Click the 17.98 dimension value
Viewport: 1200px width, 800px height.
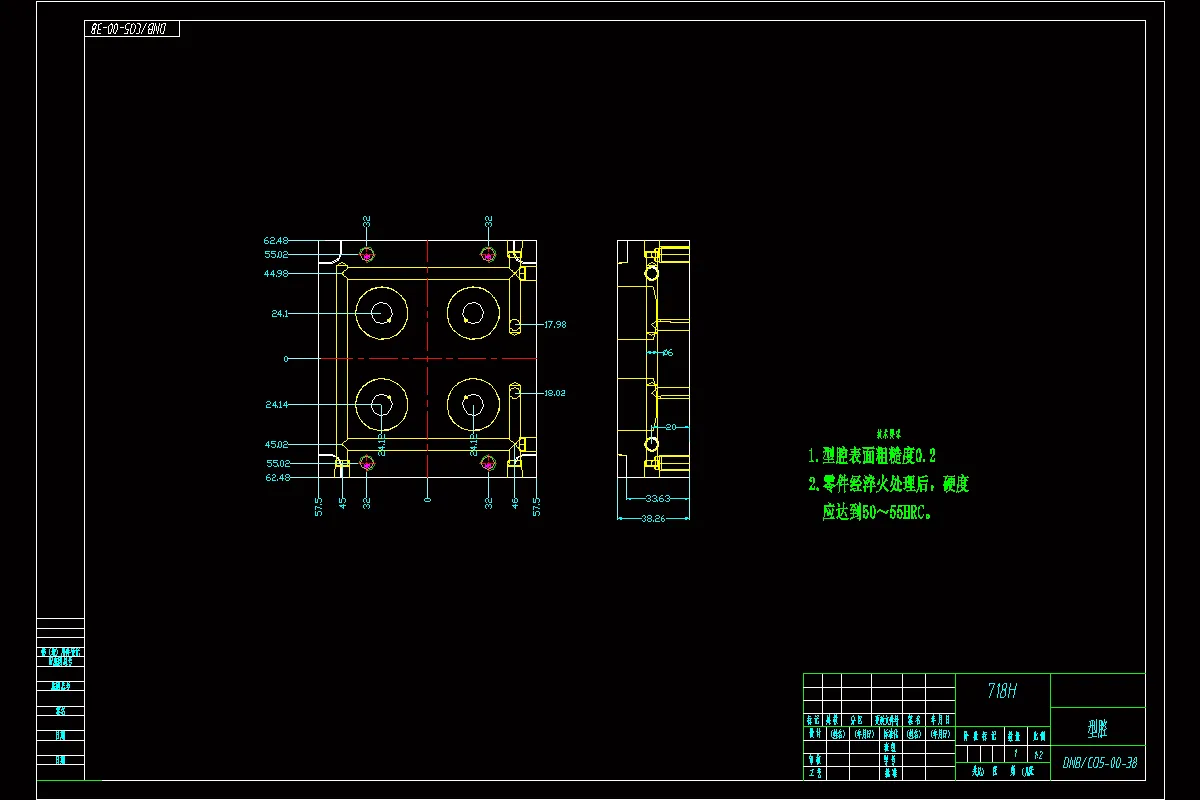click(555, 324)
